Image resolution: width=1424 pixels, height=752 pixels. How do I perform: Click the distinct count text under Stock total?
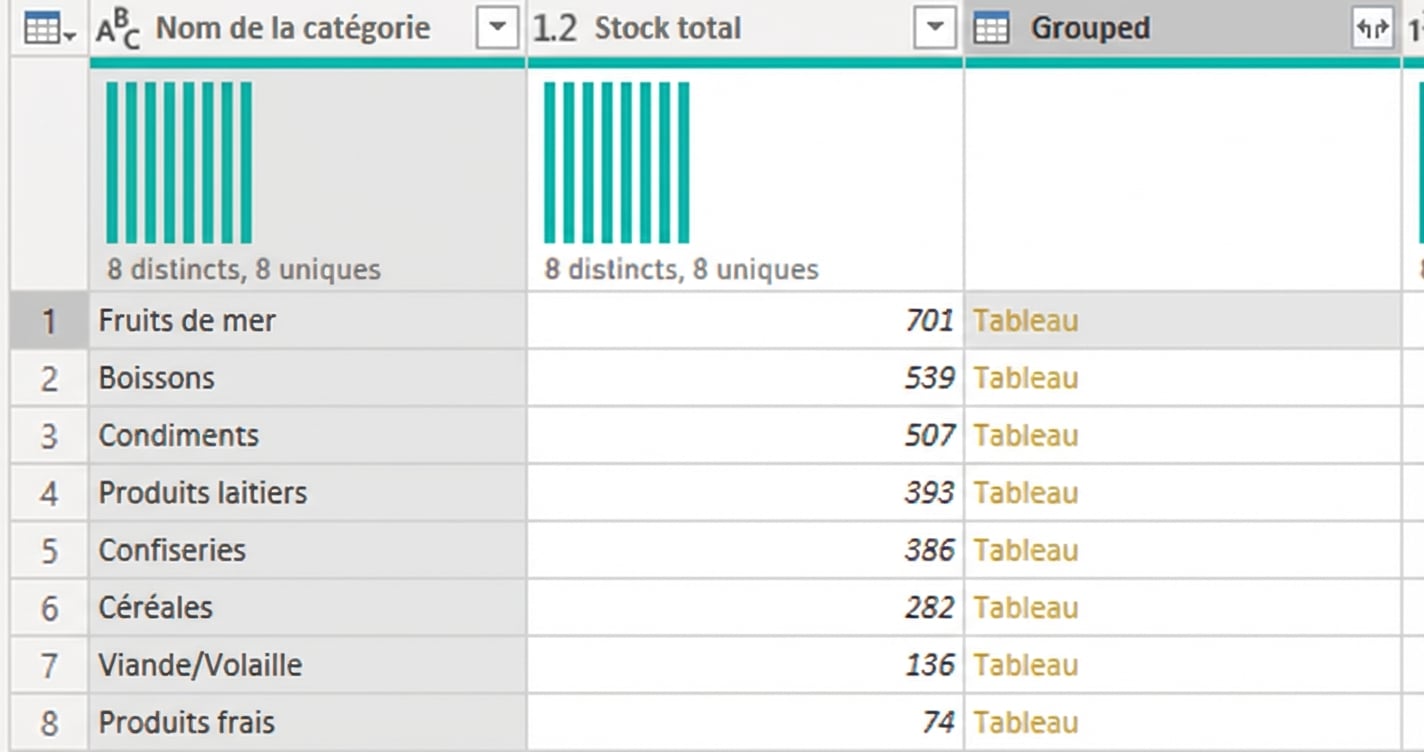click(x=681, y=270)
